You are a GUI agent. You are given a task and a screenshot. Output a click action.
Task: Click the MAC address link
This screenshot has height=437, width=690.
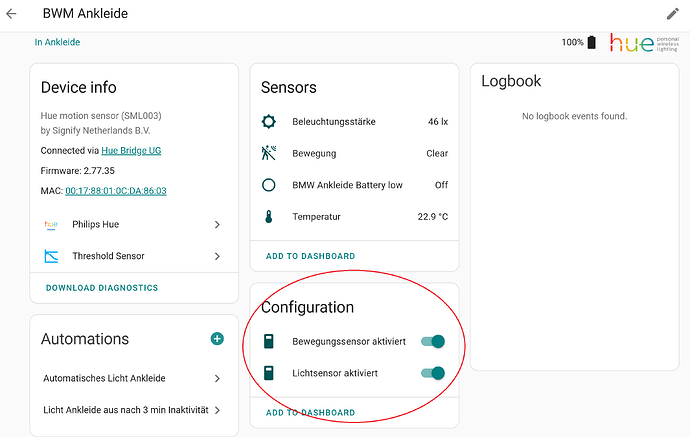coord(116,191)
